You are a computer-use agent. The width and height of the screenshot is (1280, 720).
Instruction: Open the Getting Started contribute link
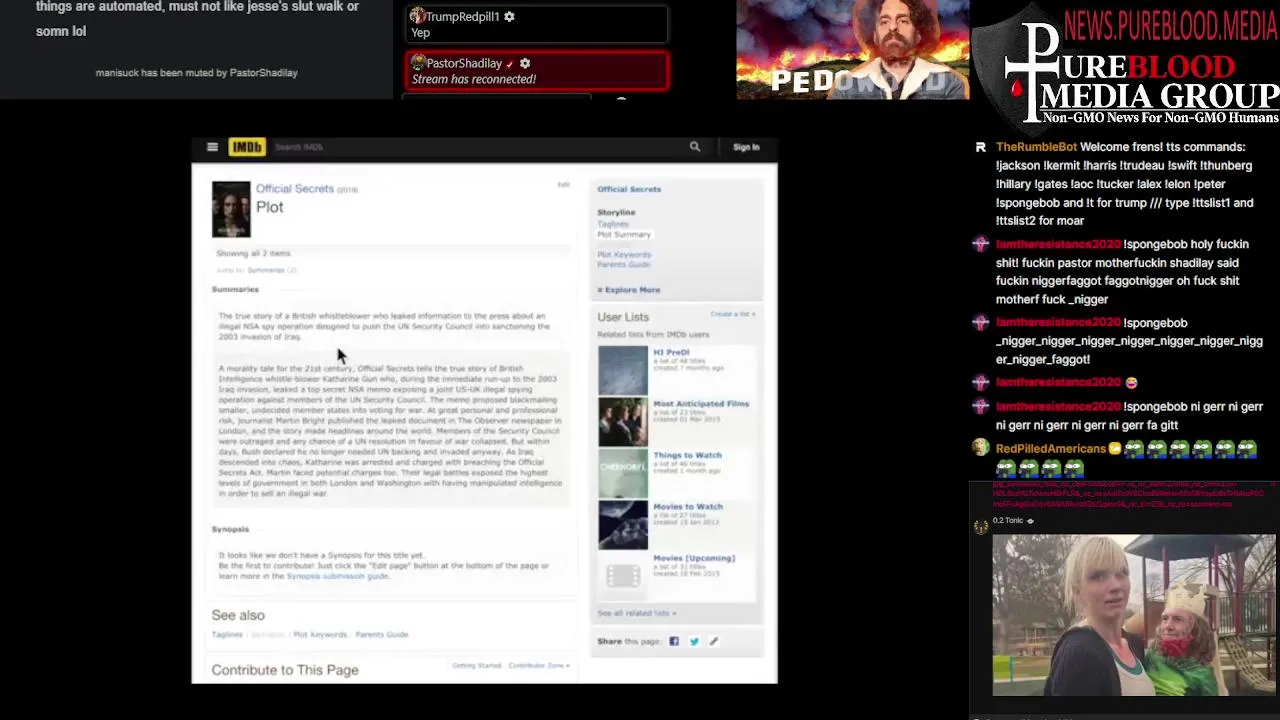[476, 665]
